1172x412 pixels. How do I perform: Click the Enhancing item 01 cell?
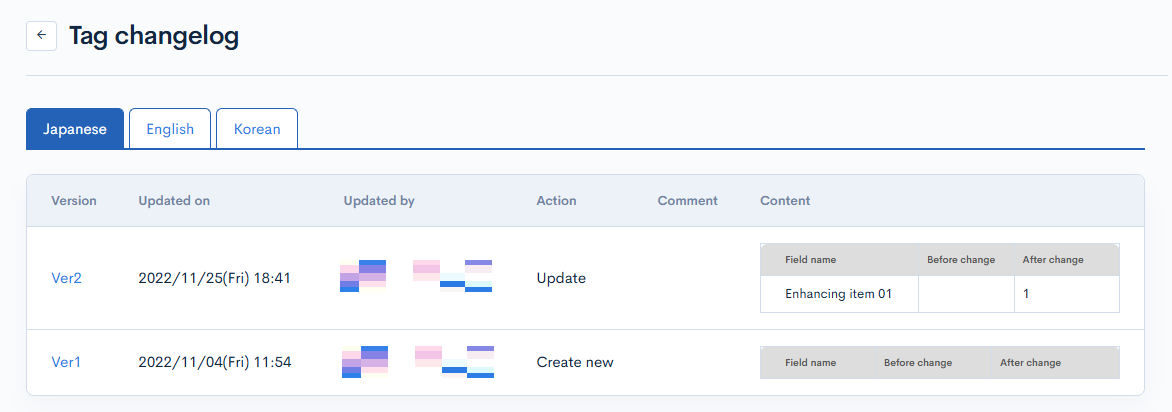839,294
